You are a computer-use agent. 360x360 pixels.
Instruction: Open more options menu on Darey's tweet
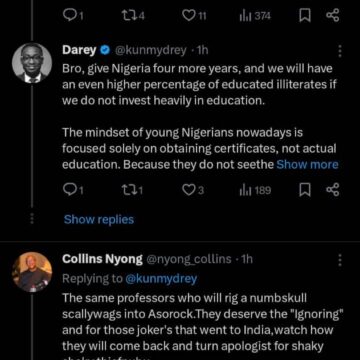click(x=340, y=51)
